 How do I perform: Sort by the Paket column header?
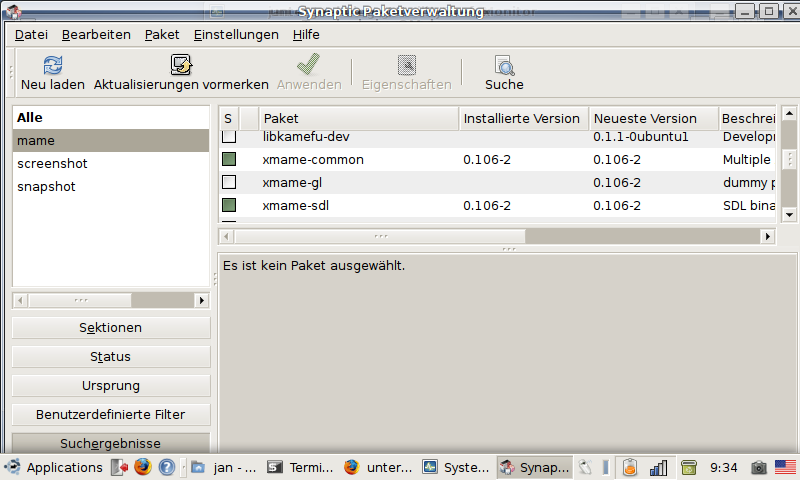(359, 118)
